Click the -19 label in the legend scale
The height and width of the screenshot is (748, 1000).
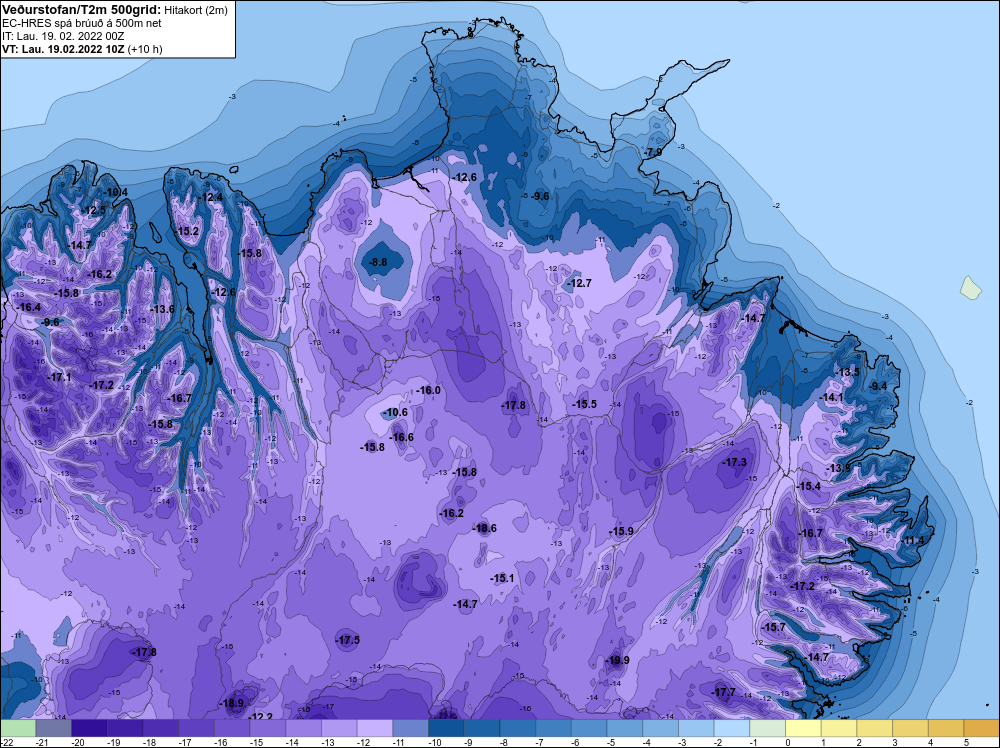click(x=114, y=742)
